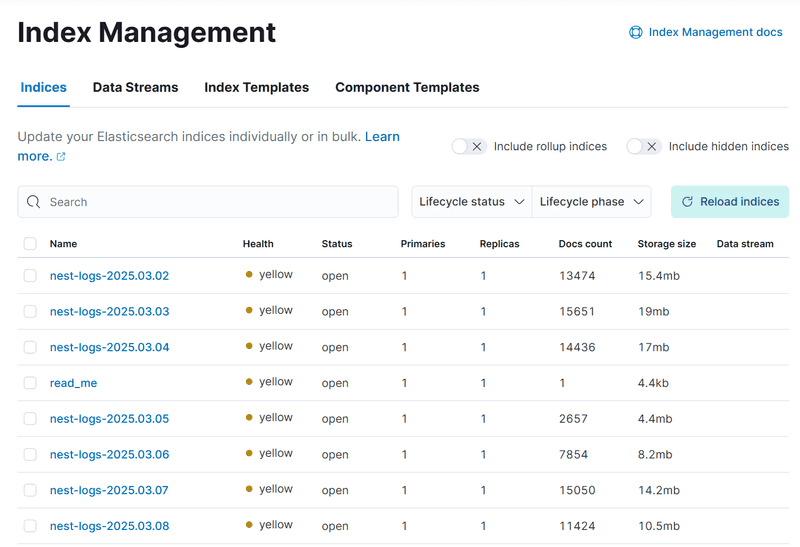Click docs count 15651
Viewport: 800px width, 547px height.
pos(577,311)
